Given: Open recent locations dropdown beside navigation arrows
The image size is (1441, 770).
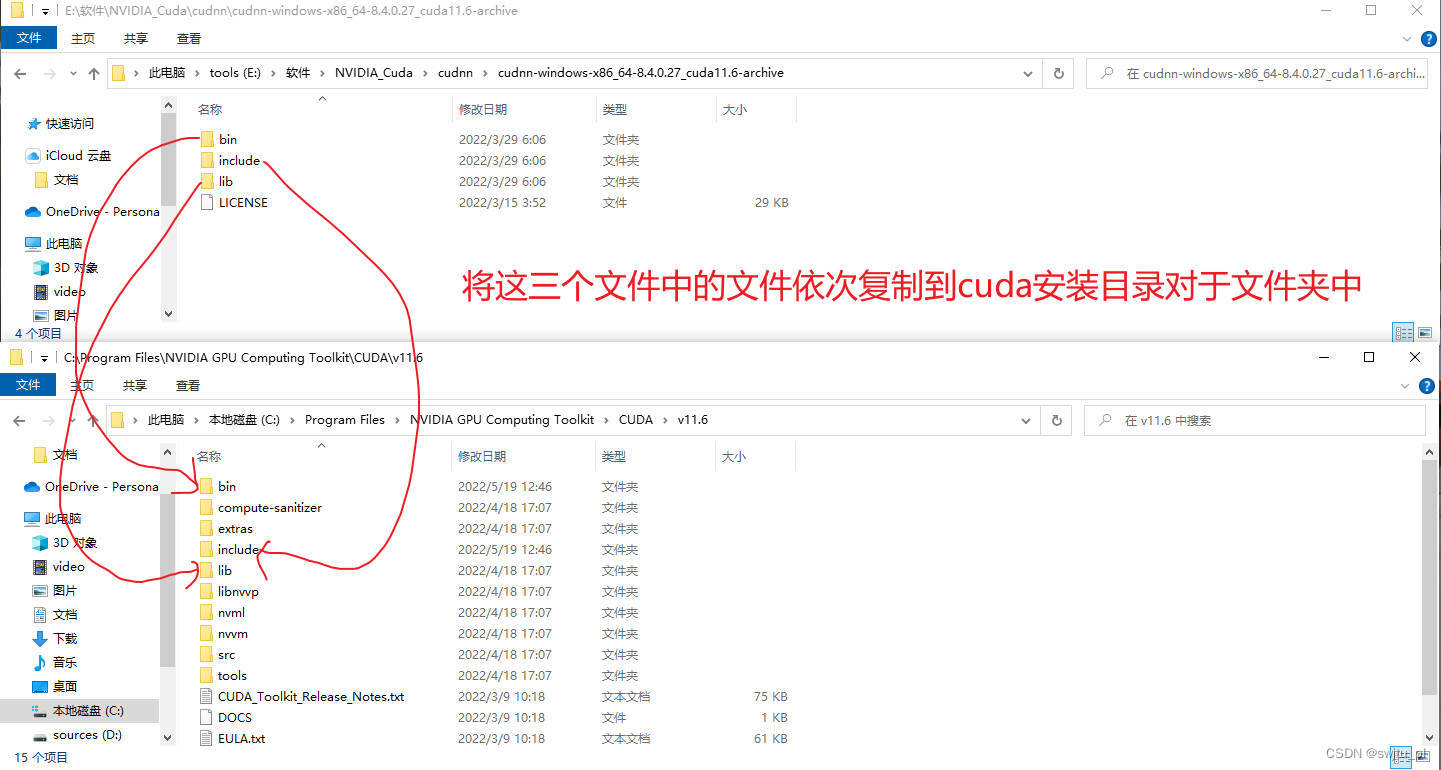Looking at the screenshot, I should [72, 73].
